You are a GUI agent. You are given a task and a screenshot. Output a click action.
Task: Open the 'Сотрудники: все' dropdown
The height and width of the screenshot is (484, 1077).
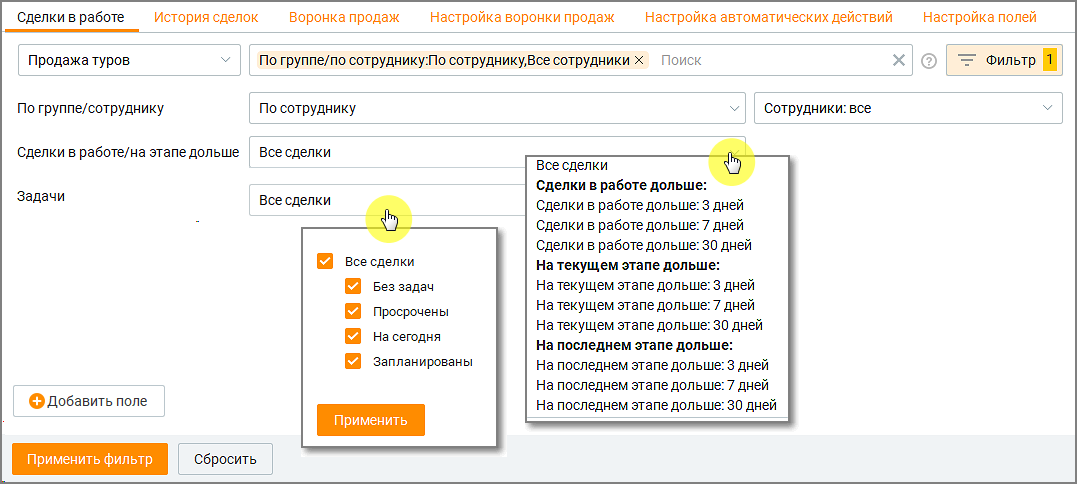908,108
